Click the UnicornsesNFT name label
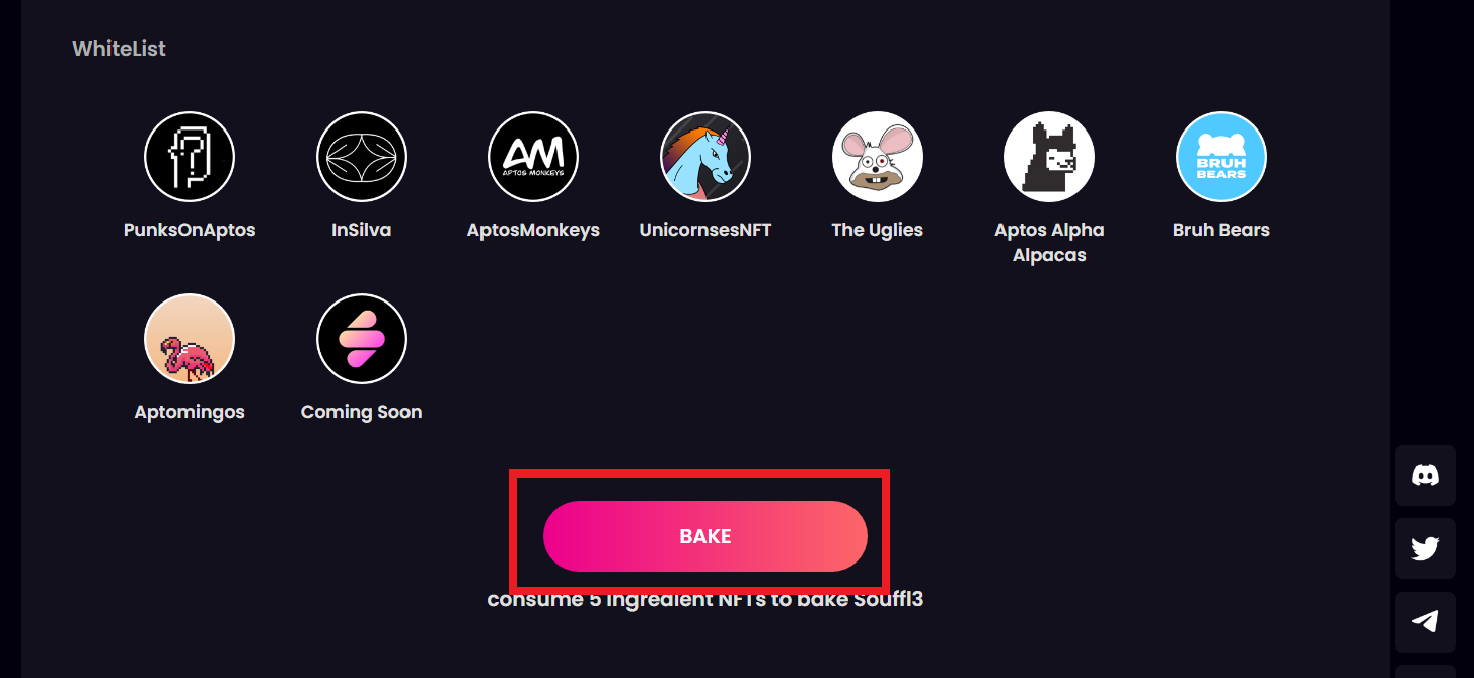 coord(705,230)
